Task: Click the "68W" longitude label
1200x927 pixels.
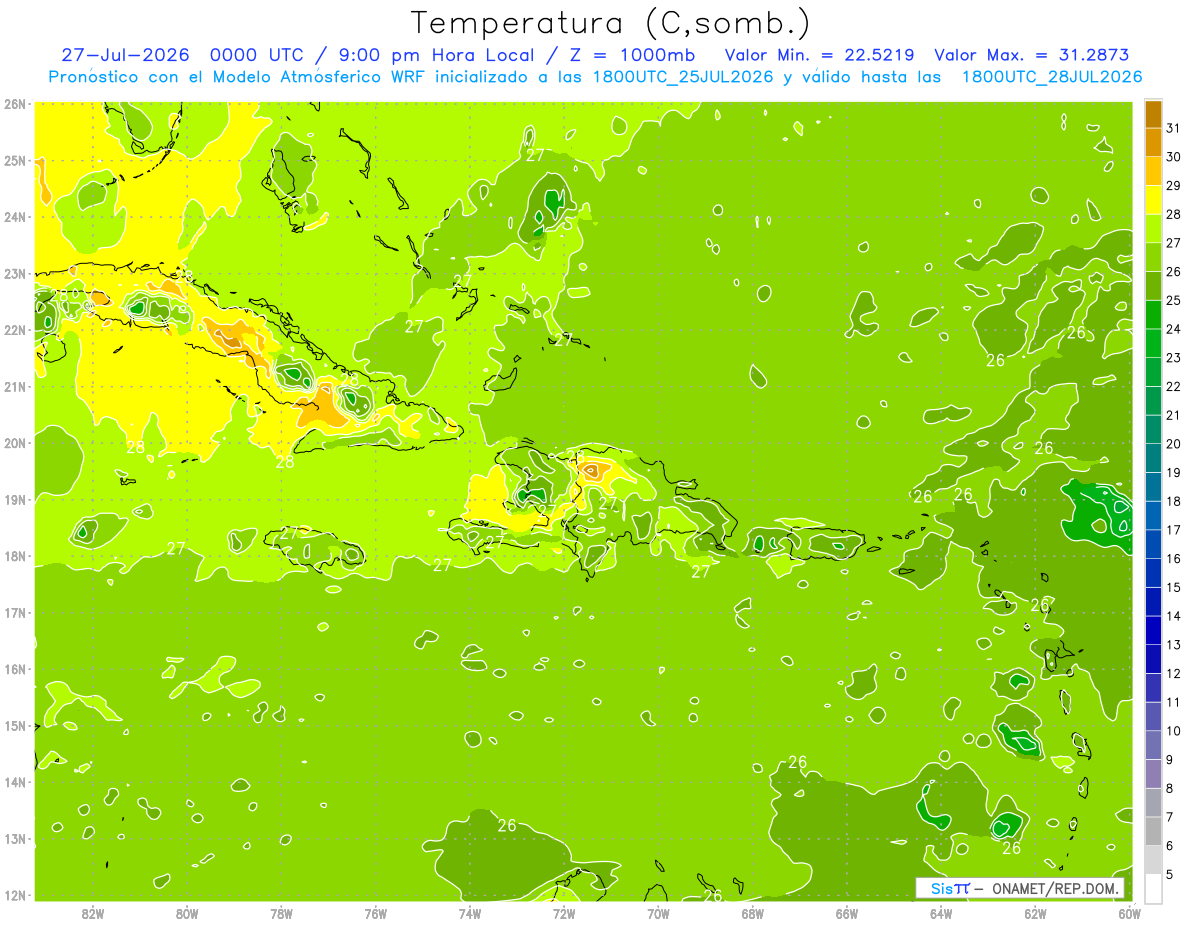Action: coord(752,914)
